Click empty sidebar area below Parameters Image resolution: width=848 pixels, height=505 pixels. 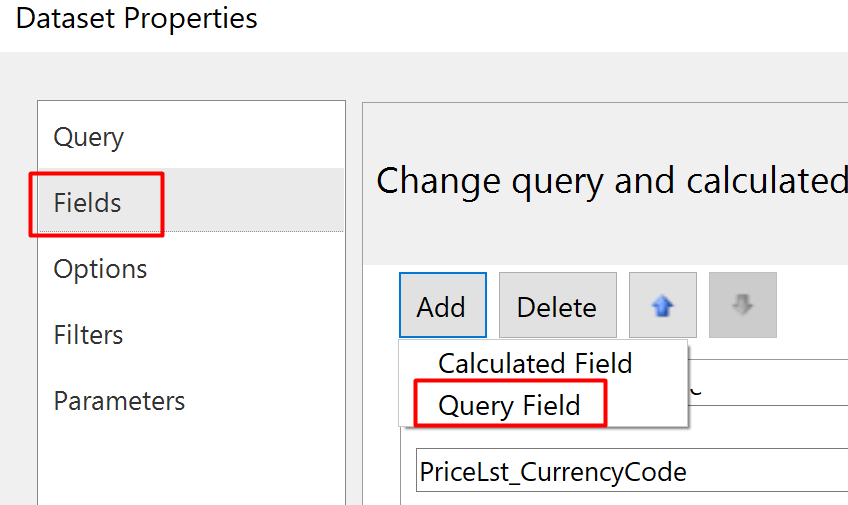190,462
